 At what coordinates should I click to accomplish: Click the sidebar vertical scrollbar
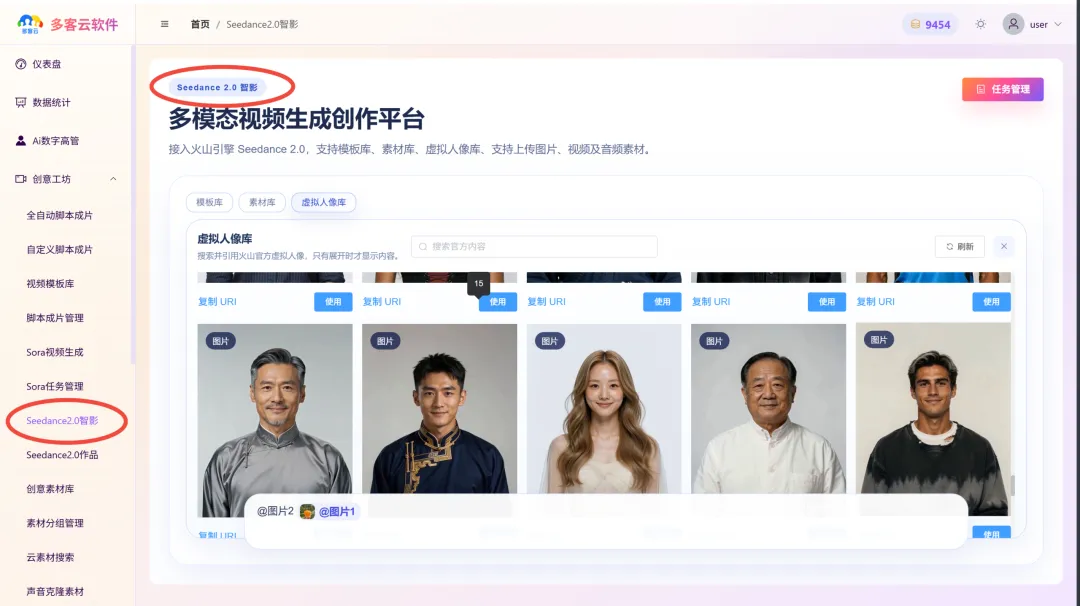(132, 205)
